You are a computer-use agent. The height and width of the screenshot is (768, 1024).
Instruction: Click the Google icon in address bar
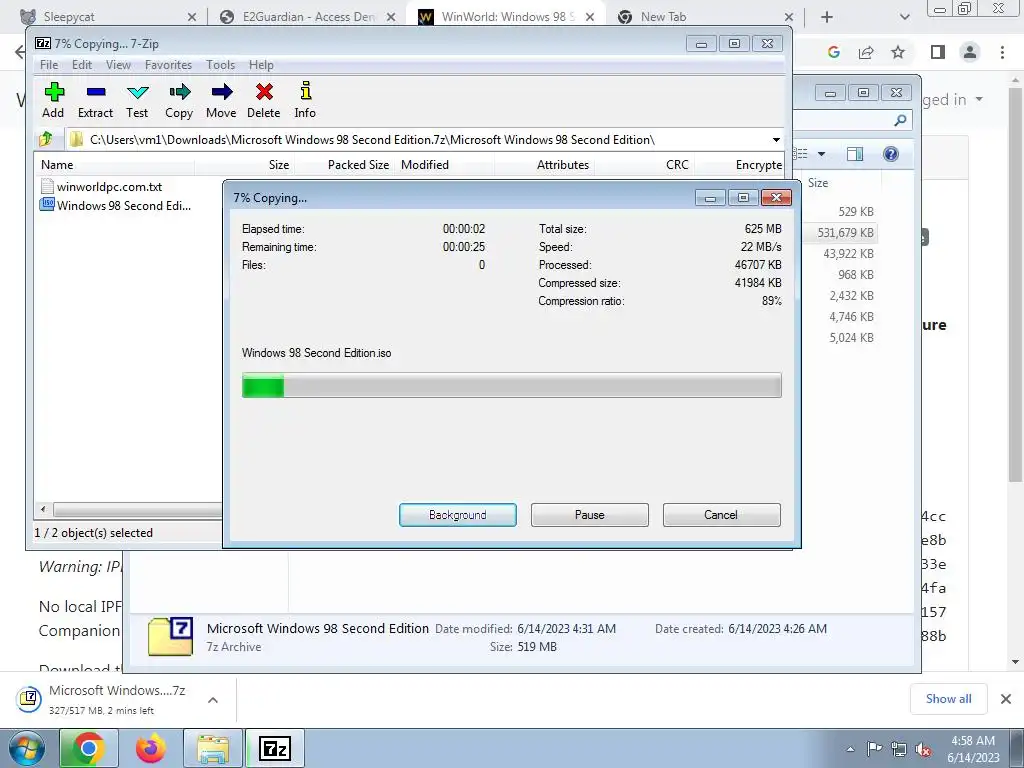(833, 52)
